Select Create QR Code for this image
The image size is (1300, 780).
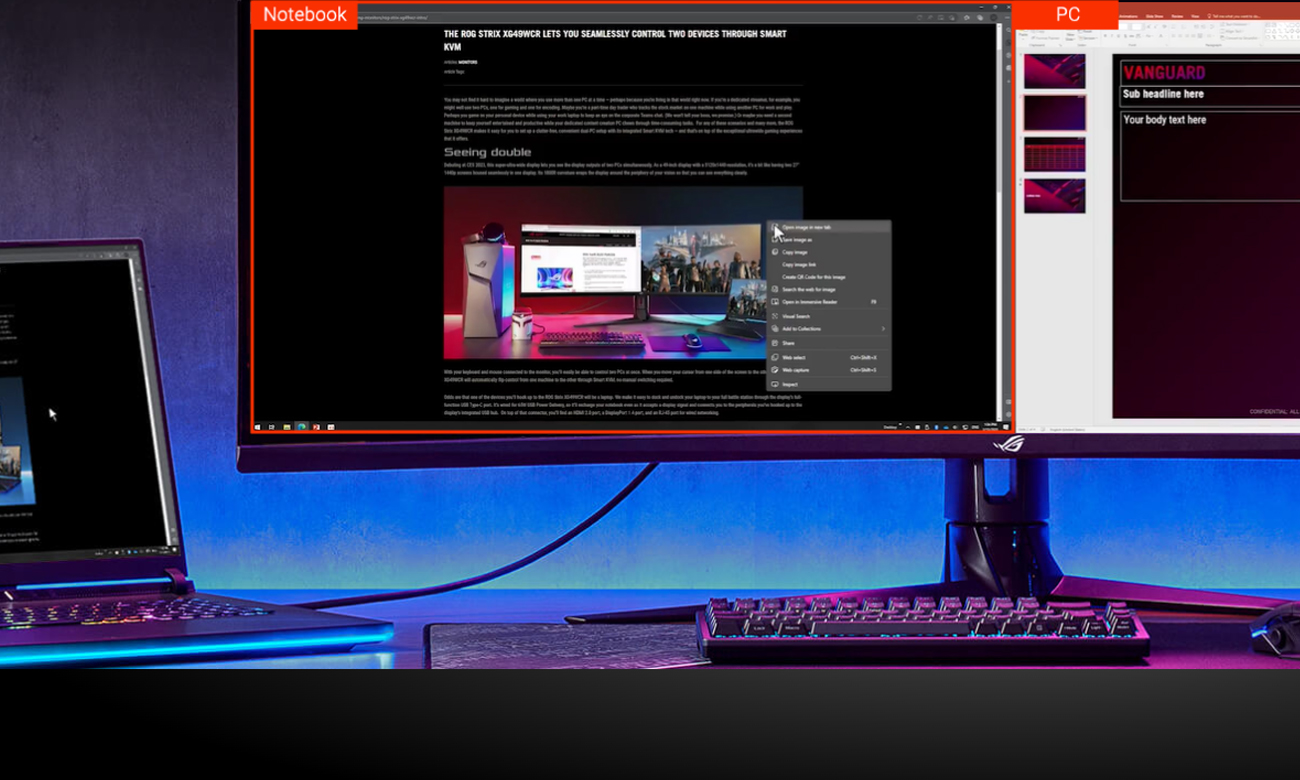point(828,277)
